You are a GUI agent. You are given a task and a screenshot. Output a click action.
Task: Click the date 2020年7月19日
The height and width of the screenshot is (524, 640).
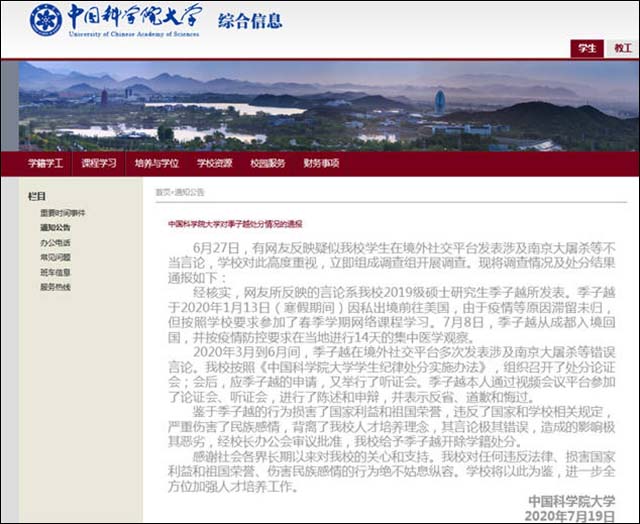coord(570,515)
